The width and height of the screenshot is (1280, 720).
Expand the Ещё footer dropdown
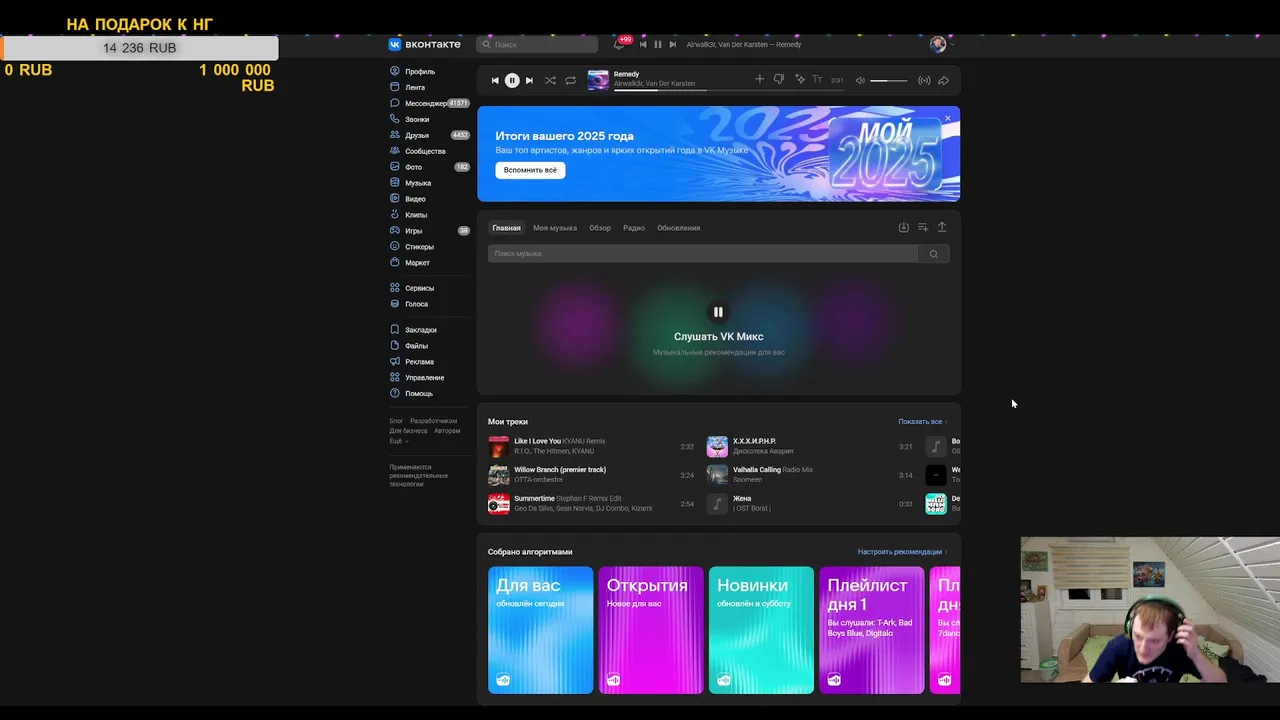click(398, 441)
